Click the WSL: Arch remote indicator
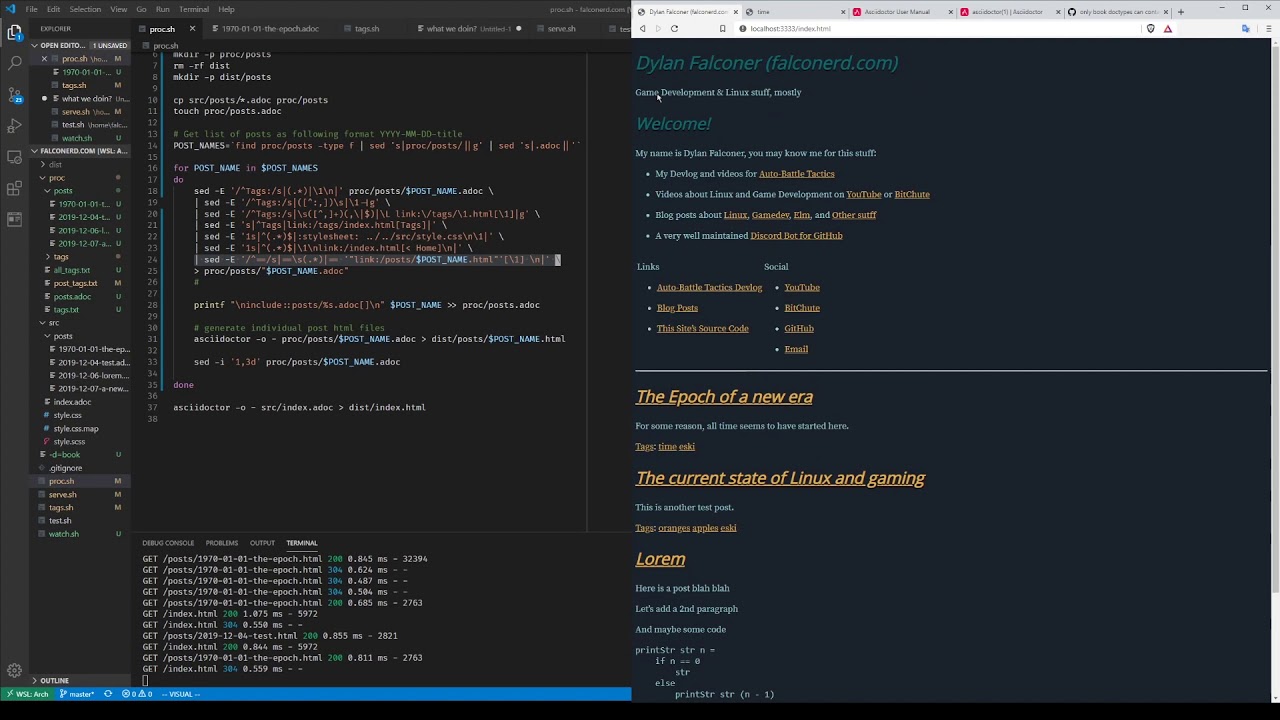Screen dimensions: 1280x720 25,694
